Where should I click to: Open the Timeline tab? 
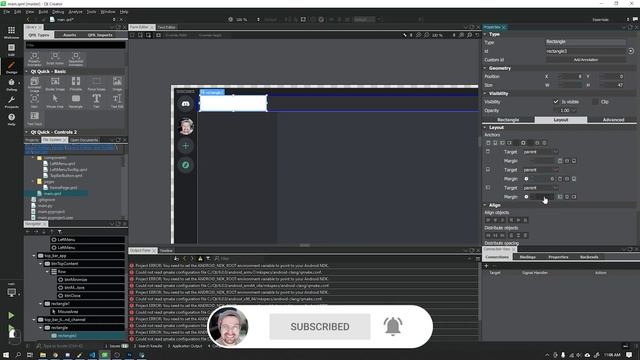(166, 251)
